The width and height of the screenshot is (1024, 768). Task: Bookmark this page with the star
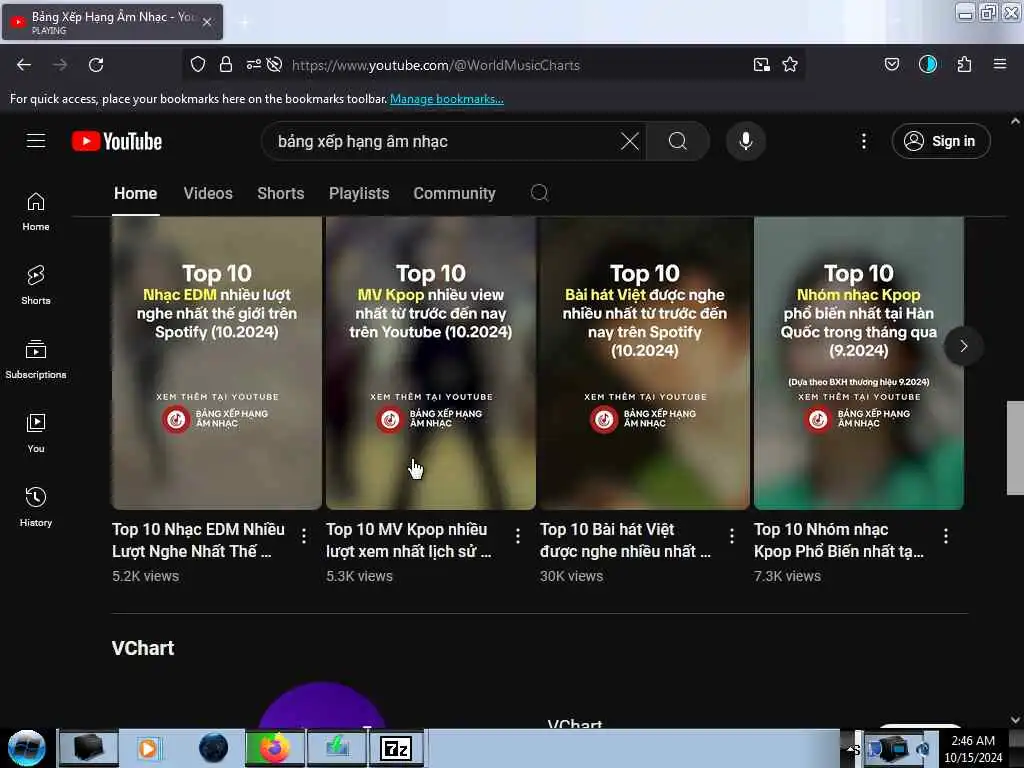click(790, 65)
